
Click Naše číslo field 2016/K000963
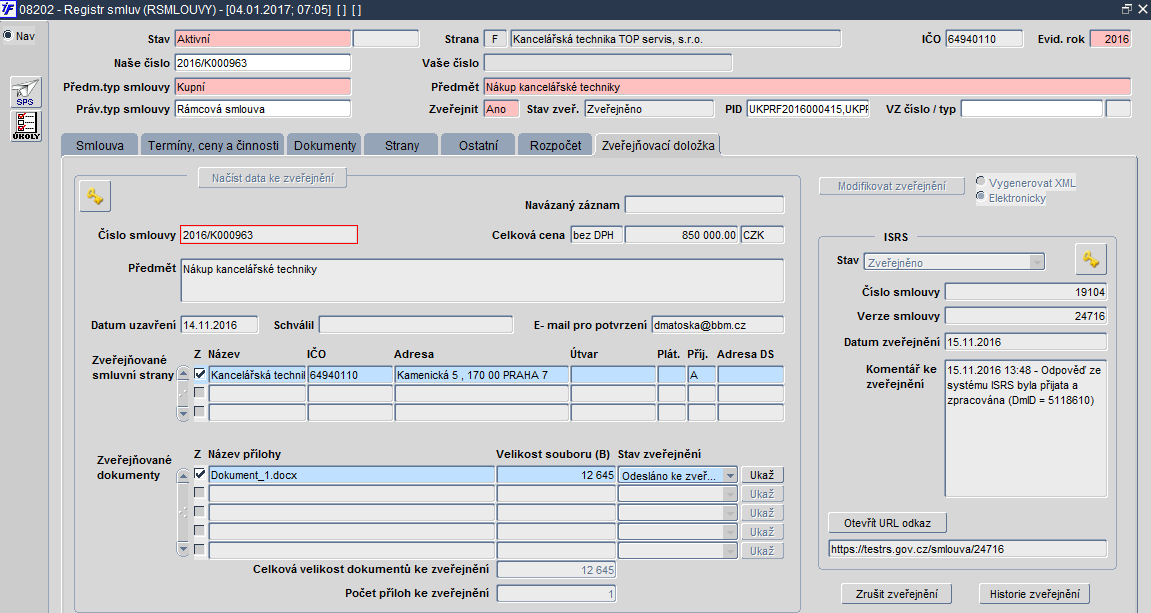point(263,63)
